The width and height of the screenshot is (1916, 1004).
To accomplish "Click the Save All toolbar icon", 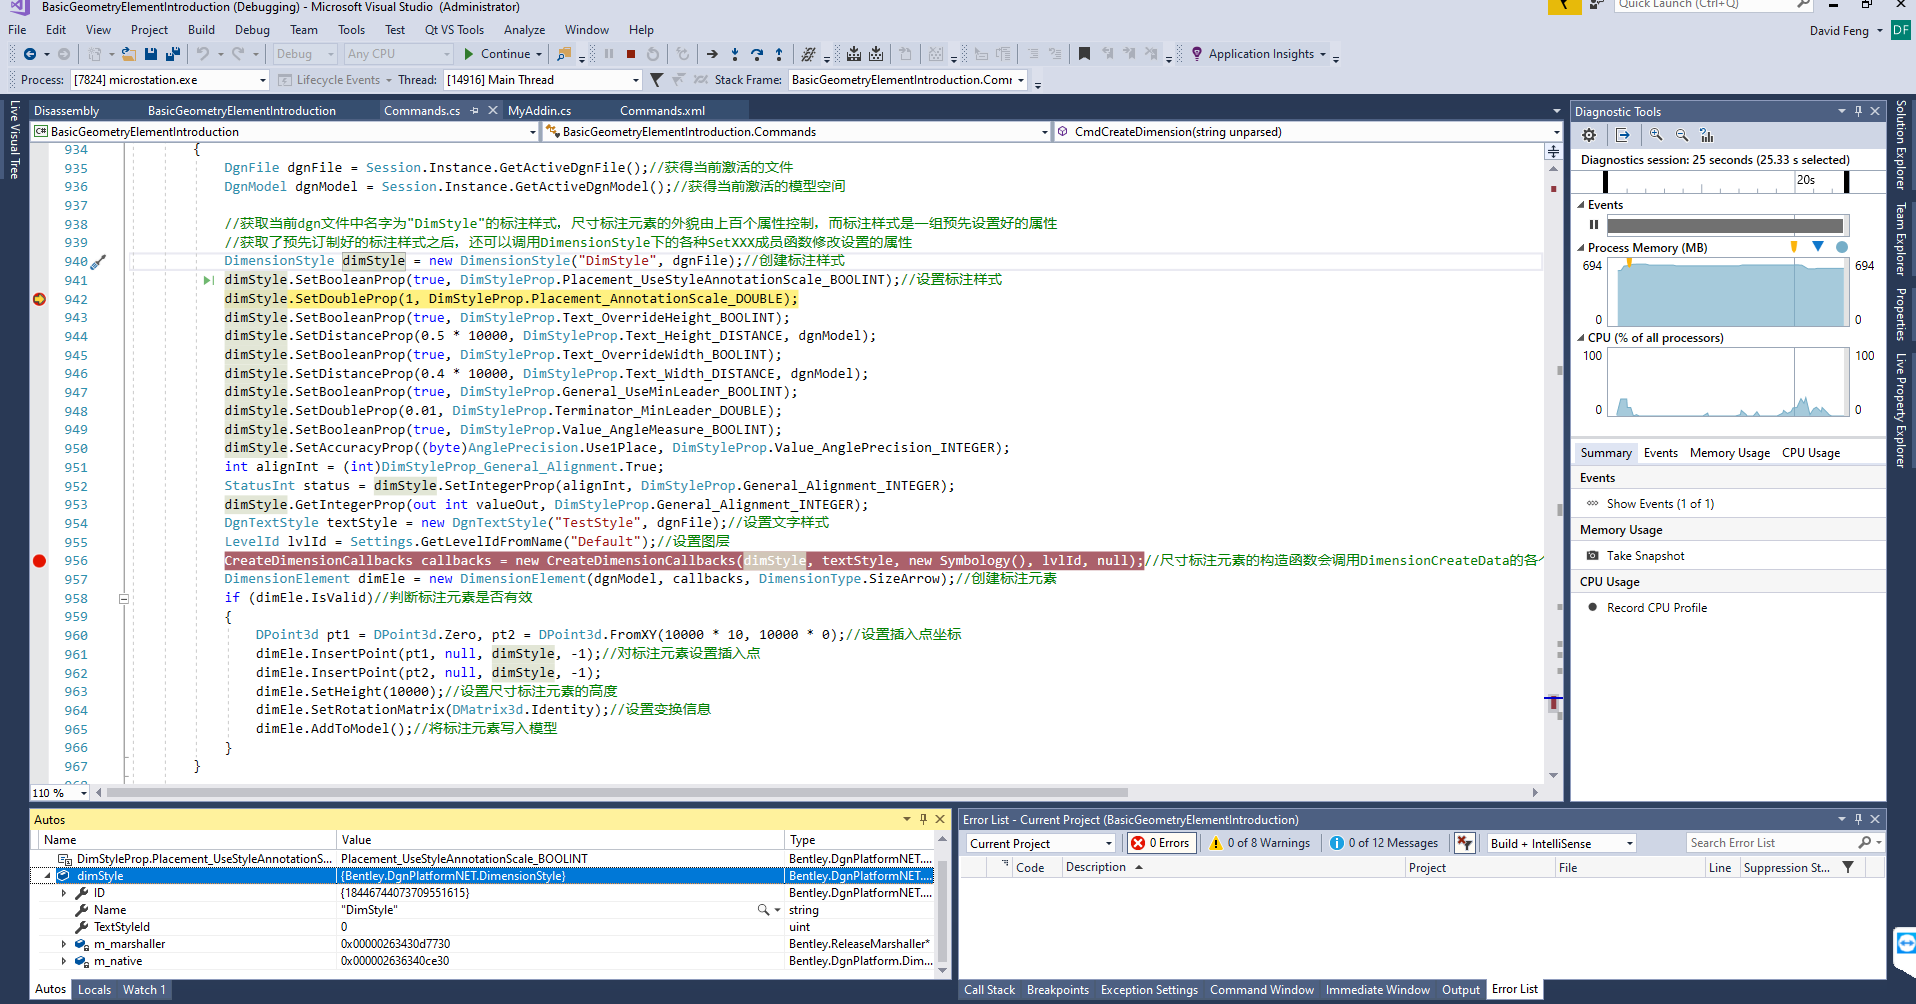I will coord(173,54).
